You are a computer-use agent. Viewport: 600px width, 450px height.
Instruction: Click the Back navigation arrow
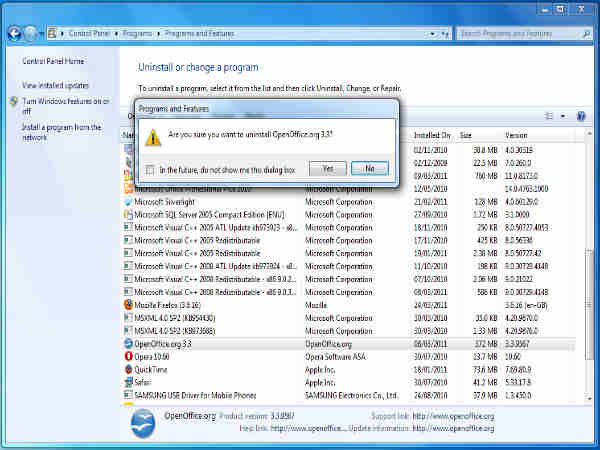click(x=14, y=33)
